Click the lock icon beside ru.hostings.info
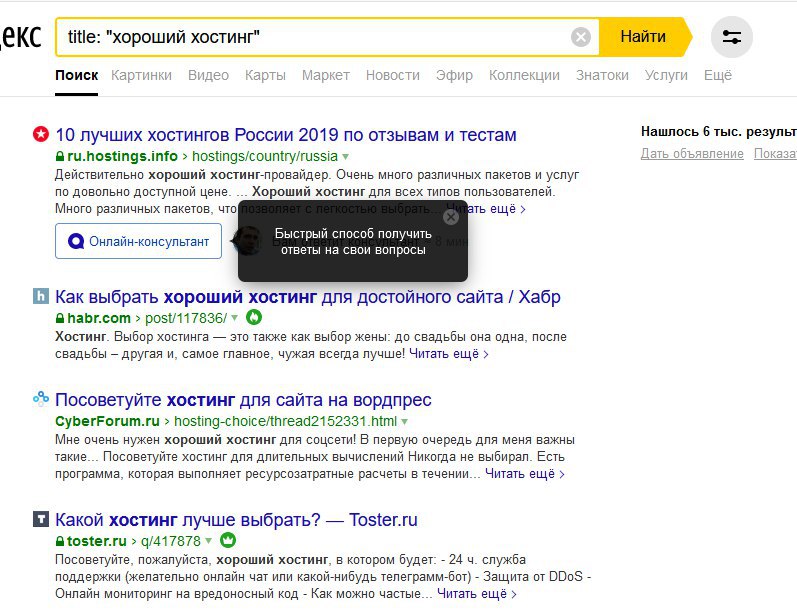 (59, 156)
